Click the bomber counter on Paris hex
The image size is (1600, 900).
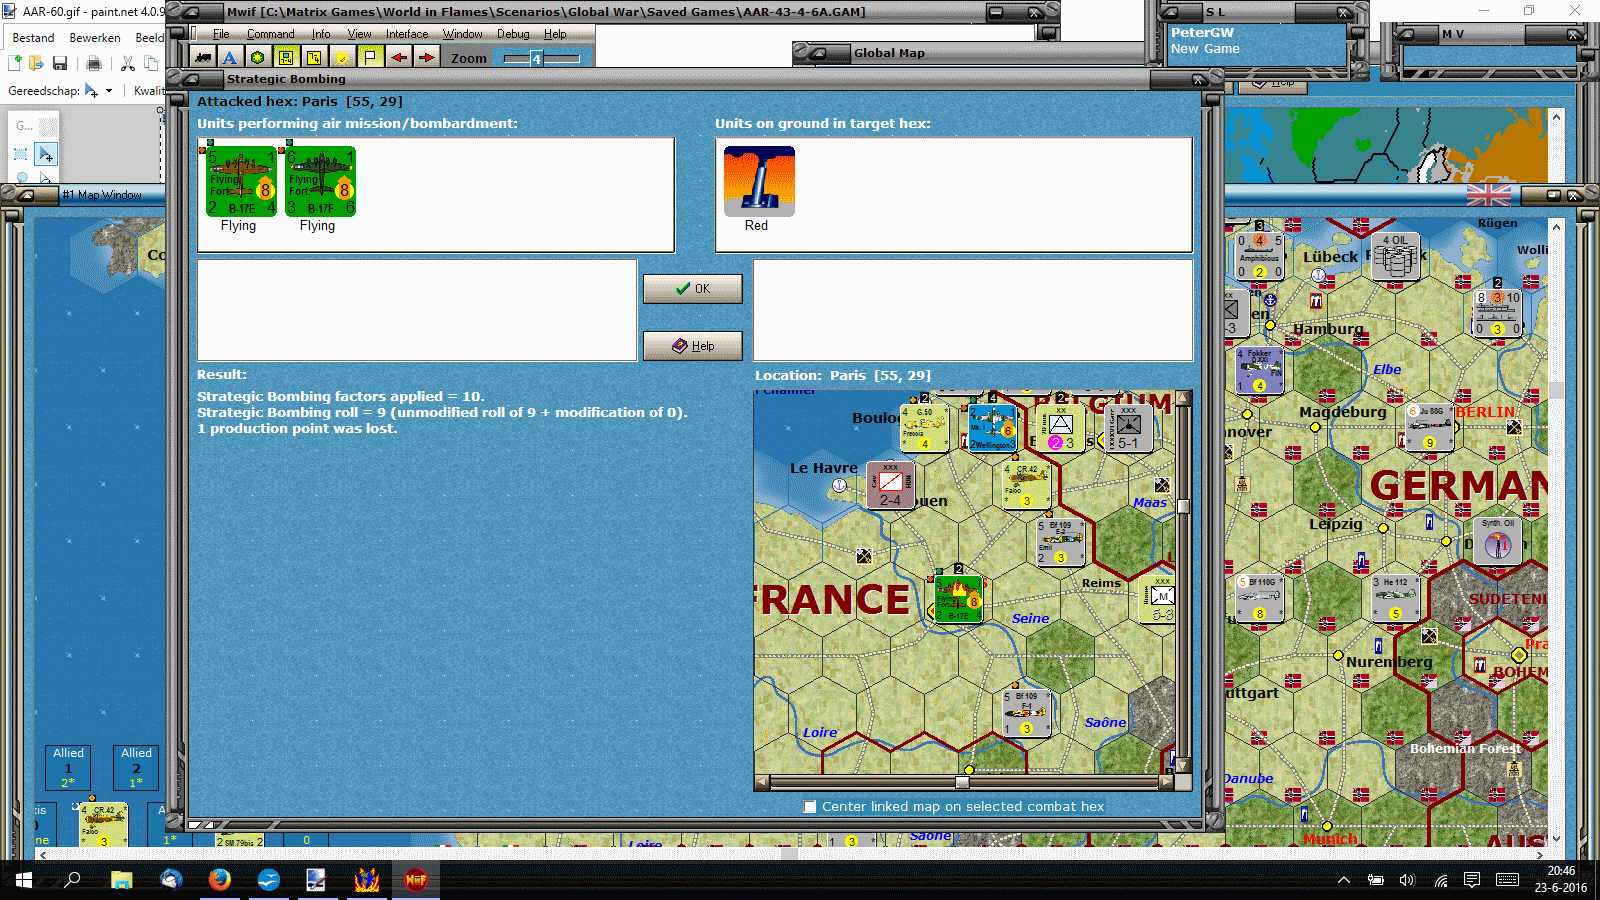[x=958, y=599]
